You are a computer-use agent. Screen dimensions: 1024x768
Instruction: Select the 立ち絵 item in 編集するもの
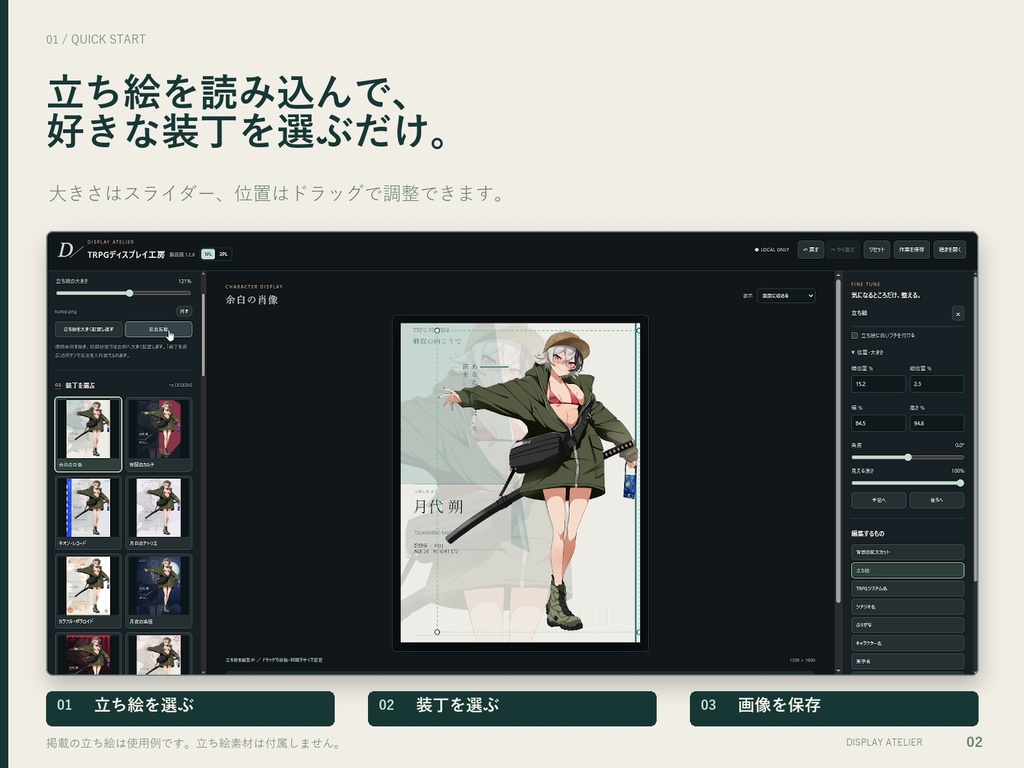[x=907, y=570]
